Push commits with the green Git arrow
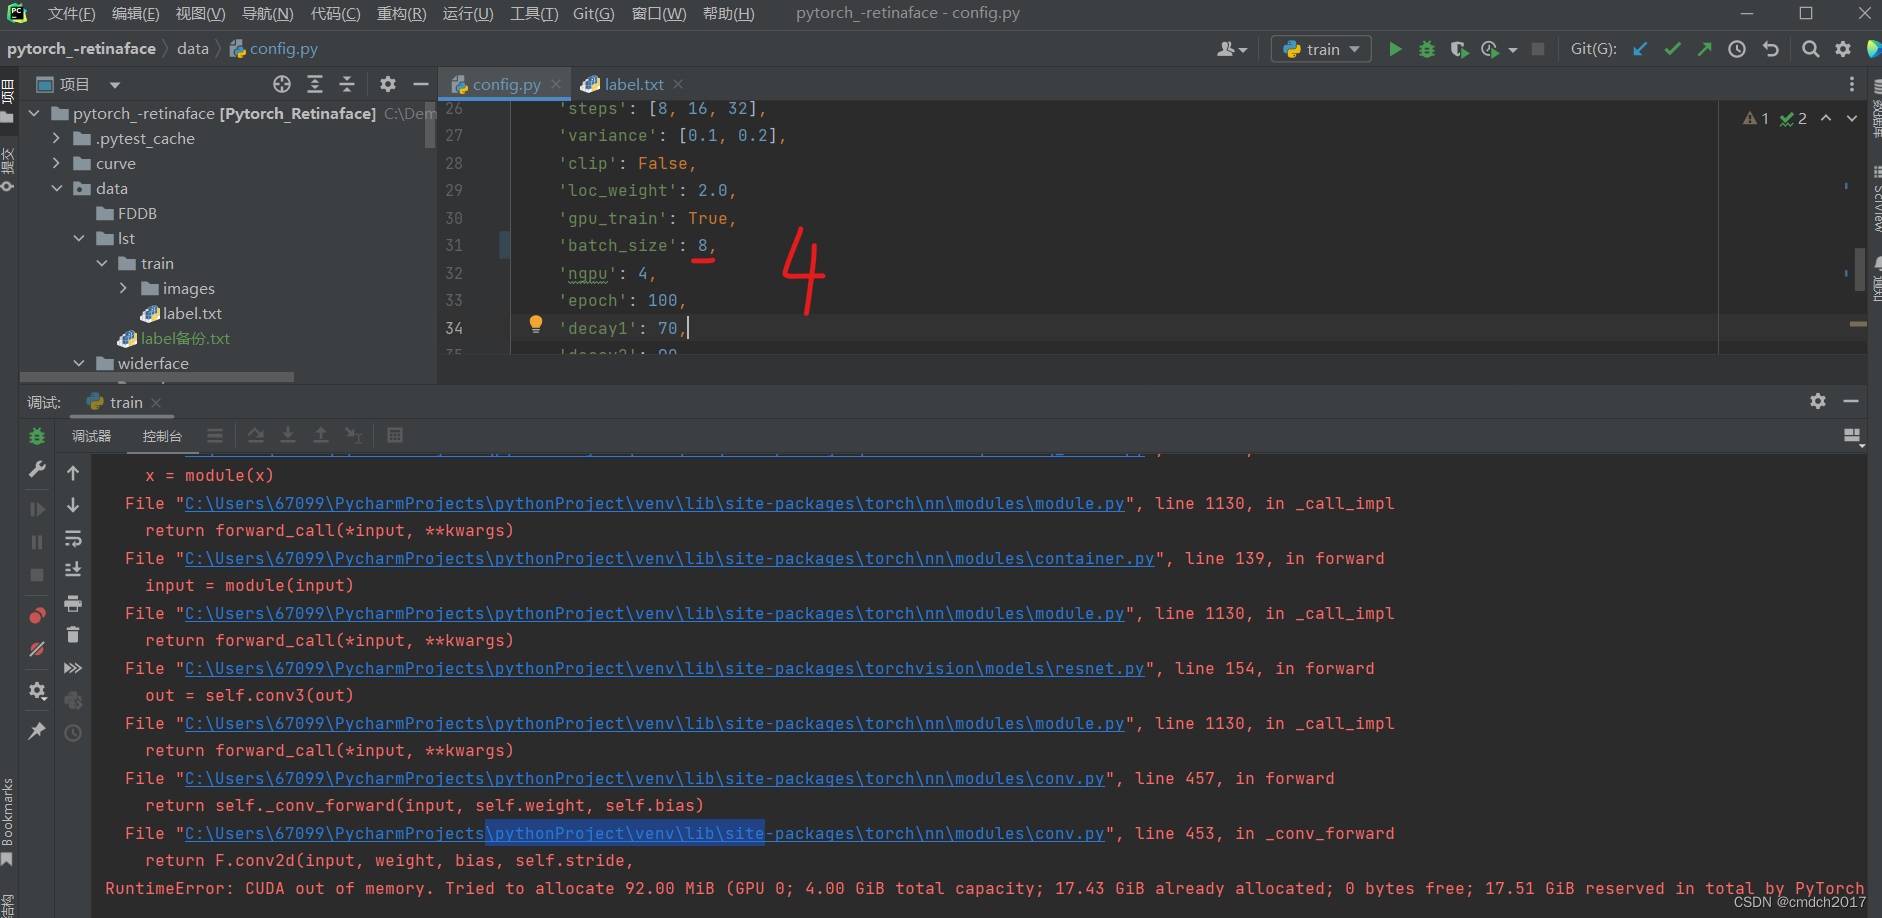 coord(1706,48)
